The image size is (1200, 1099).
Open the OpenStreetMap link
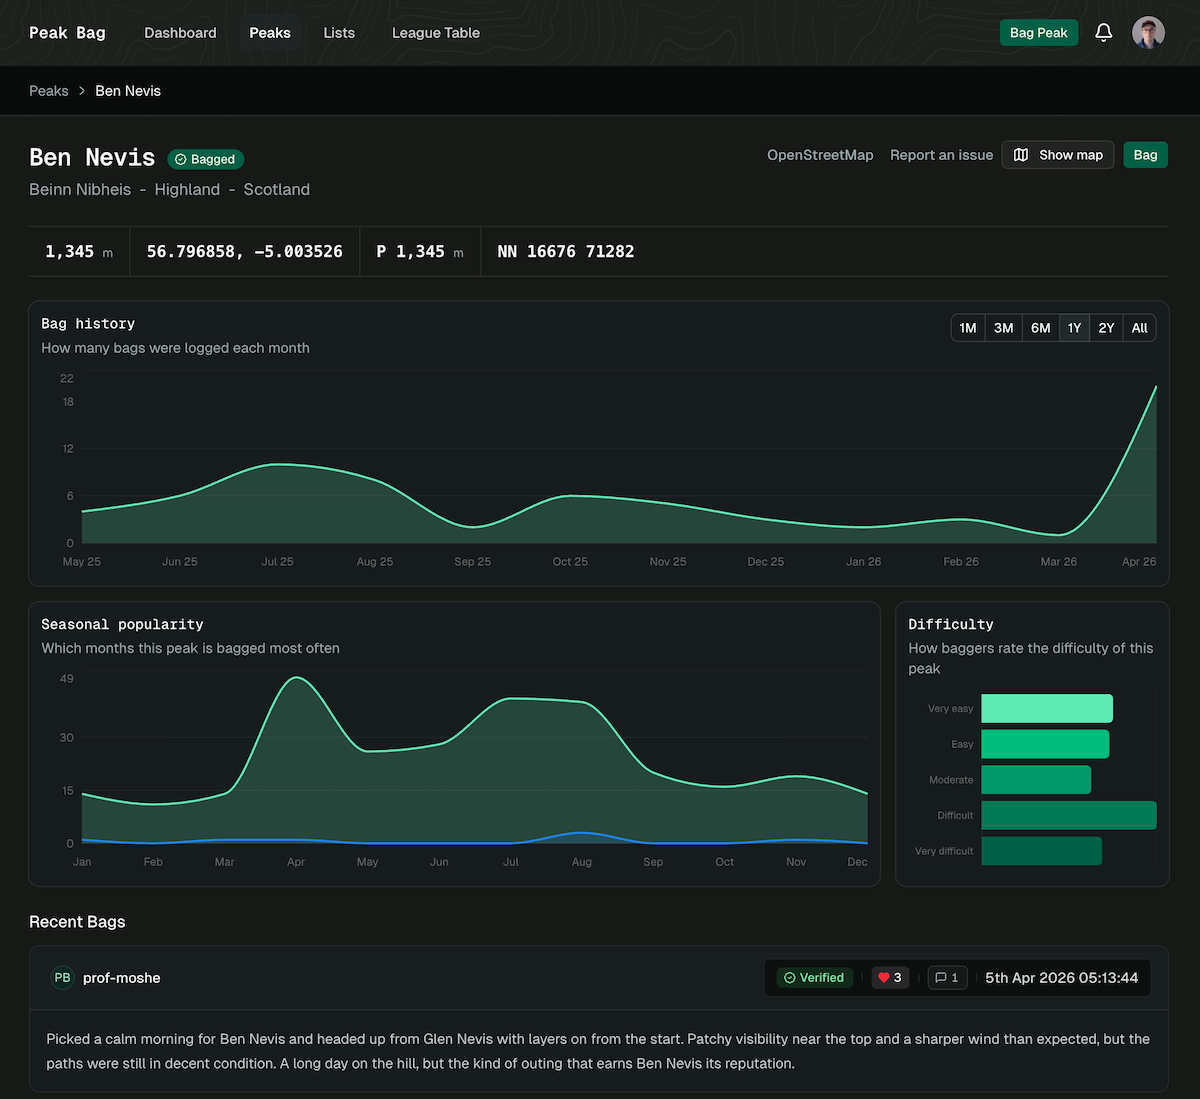click(820, 155)
